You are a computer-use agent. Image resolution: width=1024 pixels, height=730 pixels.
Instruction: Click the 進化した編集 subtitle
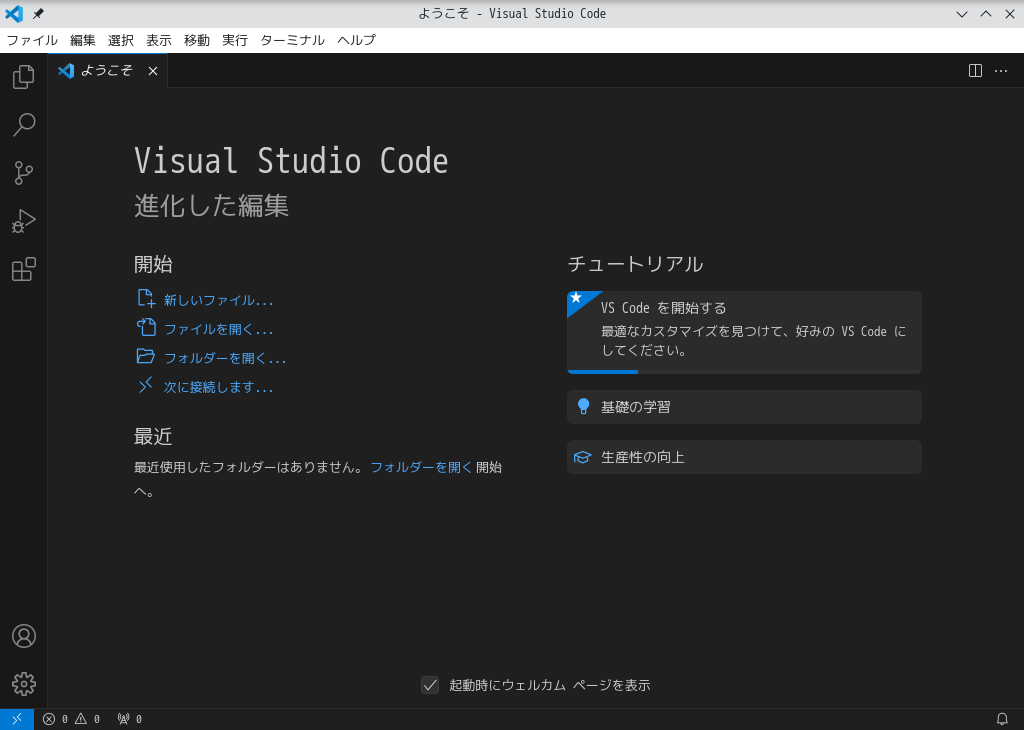tap(212, 206)
